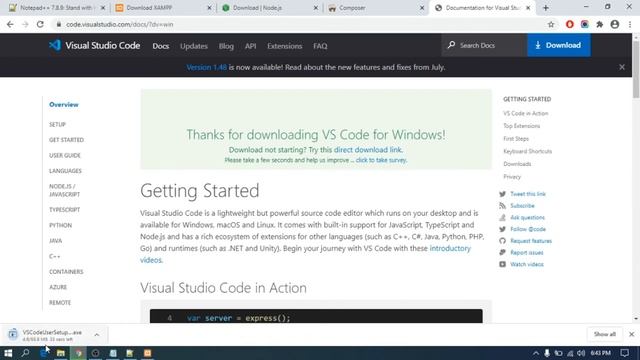640x360 pixels.
Task: Click the direct download link
Action: coord(367,150)
